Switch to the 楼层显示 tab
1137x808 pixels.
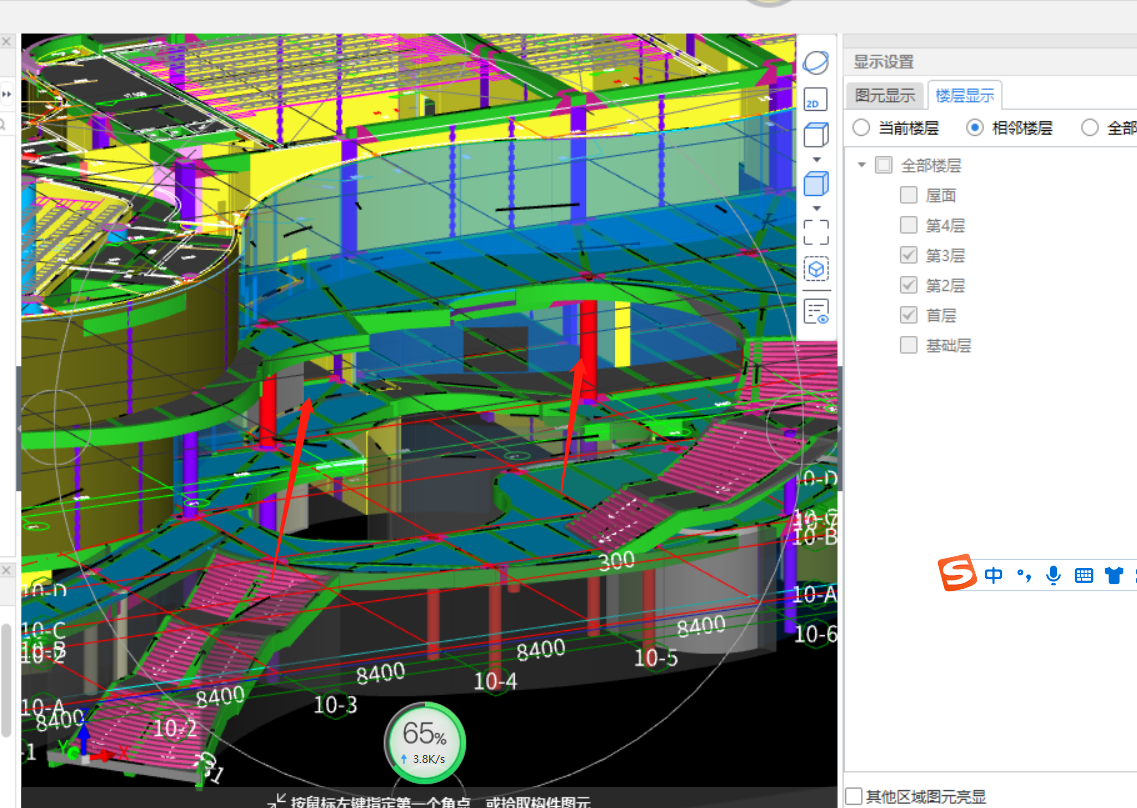[964, 96]
